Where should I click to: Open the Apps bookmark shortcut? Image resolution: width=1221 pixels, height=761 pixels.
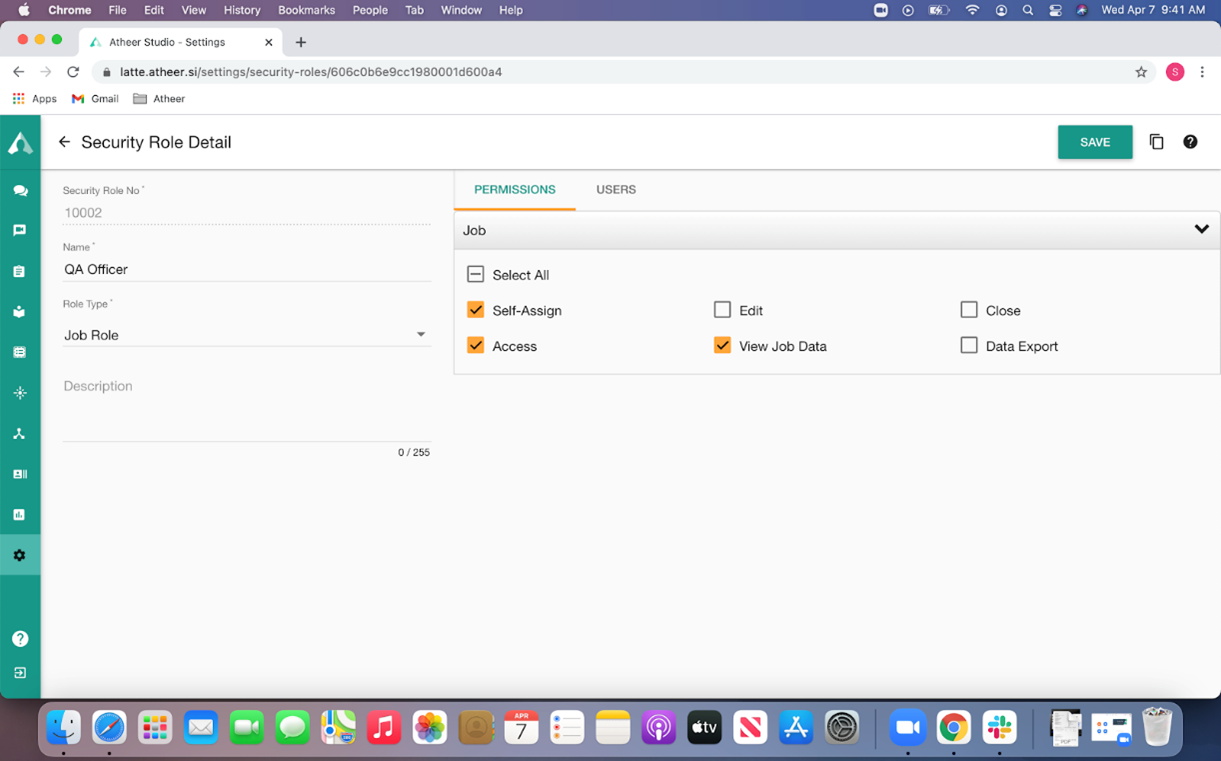(34, 99)
